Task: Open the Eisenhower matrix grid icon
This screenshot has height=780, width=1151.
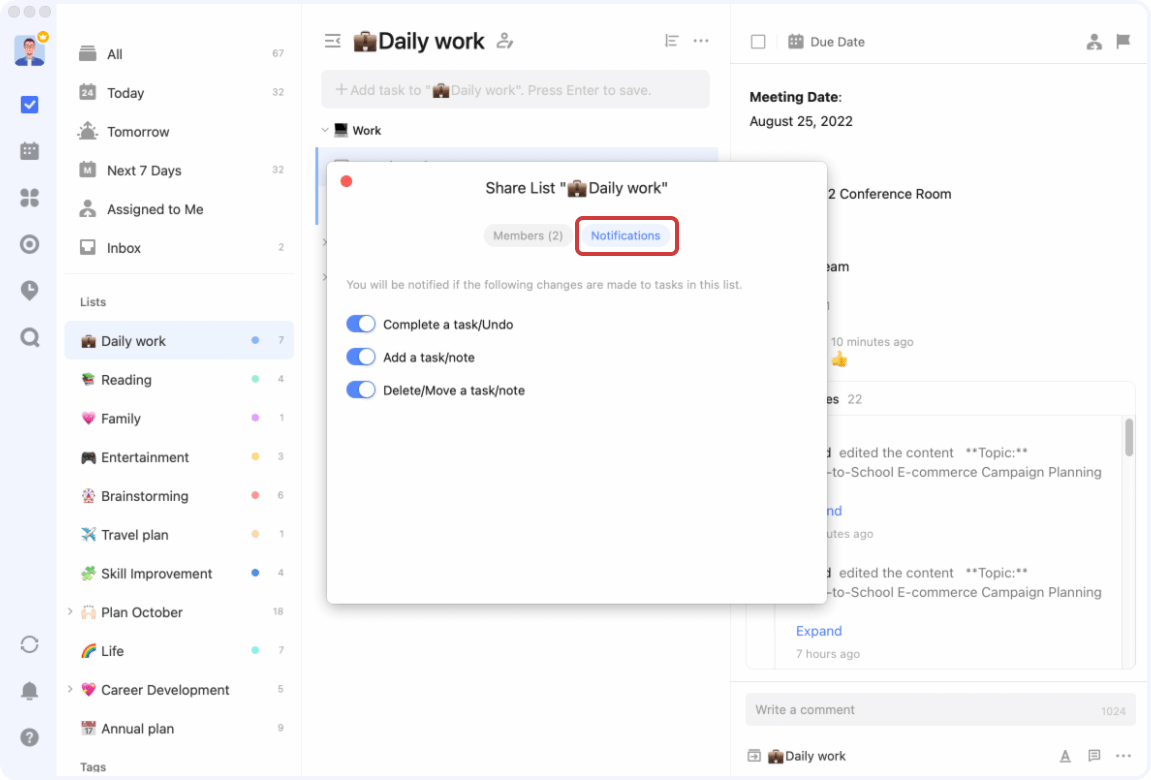Action: point(29,197)
